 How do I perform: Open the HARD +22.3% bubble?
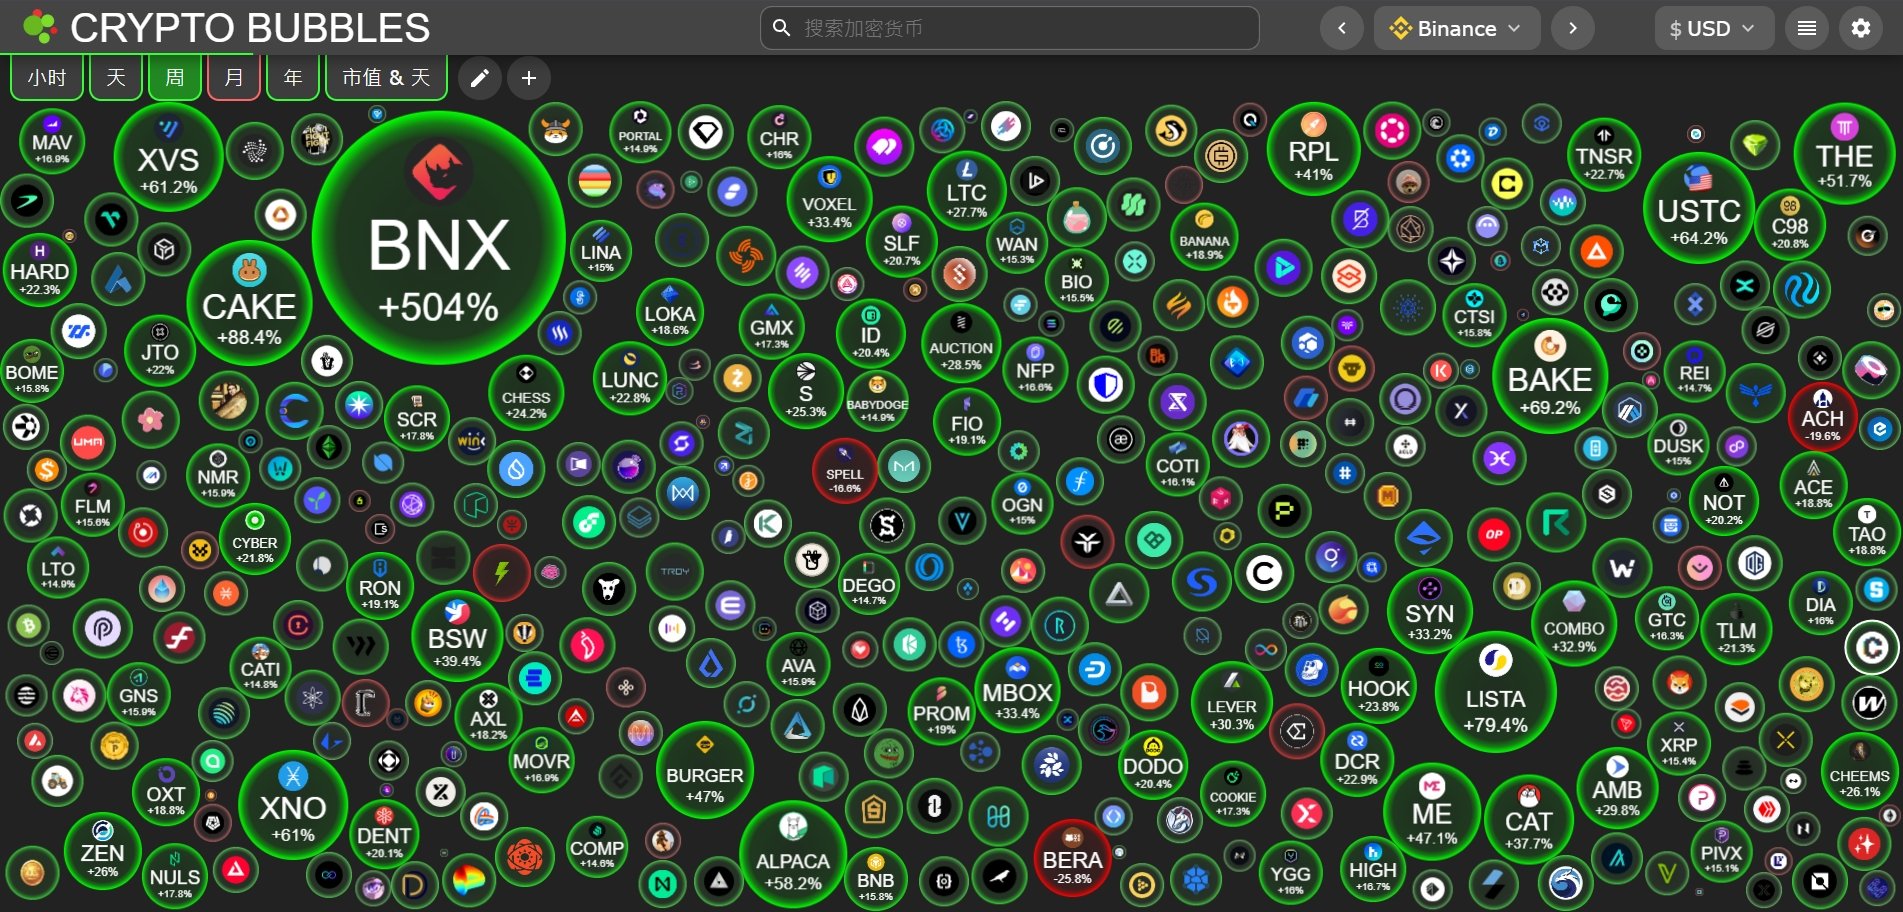(x=40, y=270)
